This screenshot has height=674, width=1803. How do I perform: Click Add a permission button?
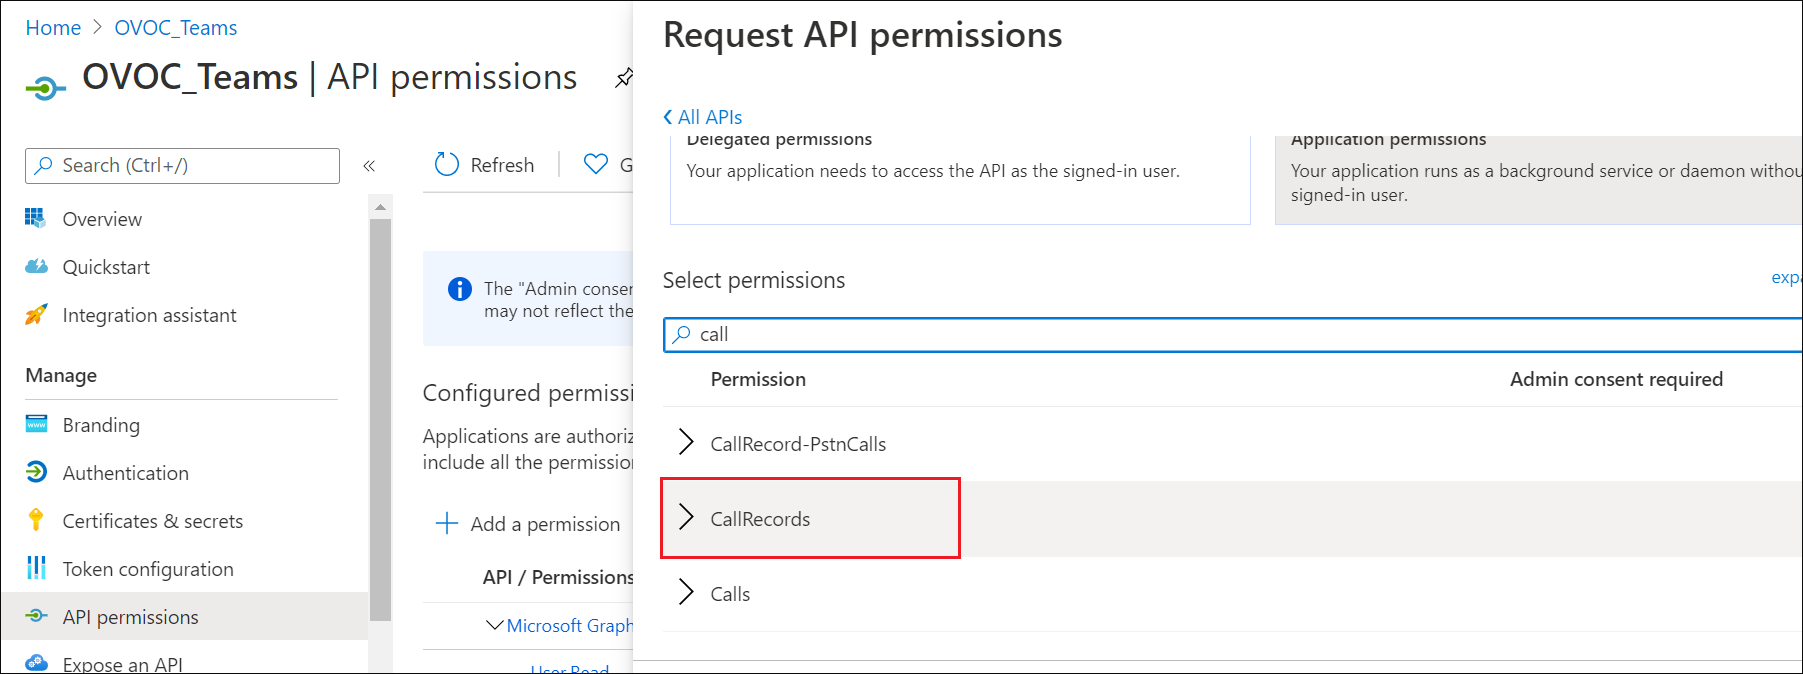coord(529,524)
